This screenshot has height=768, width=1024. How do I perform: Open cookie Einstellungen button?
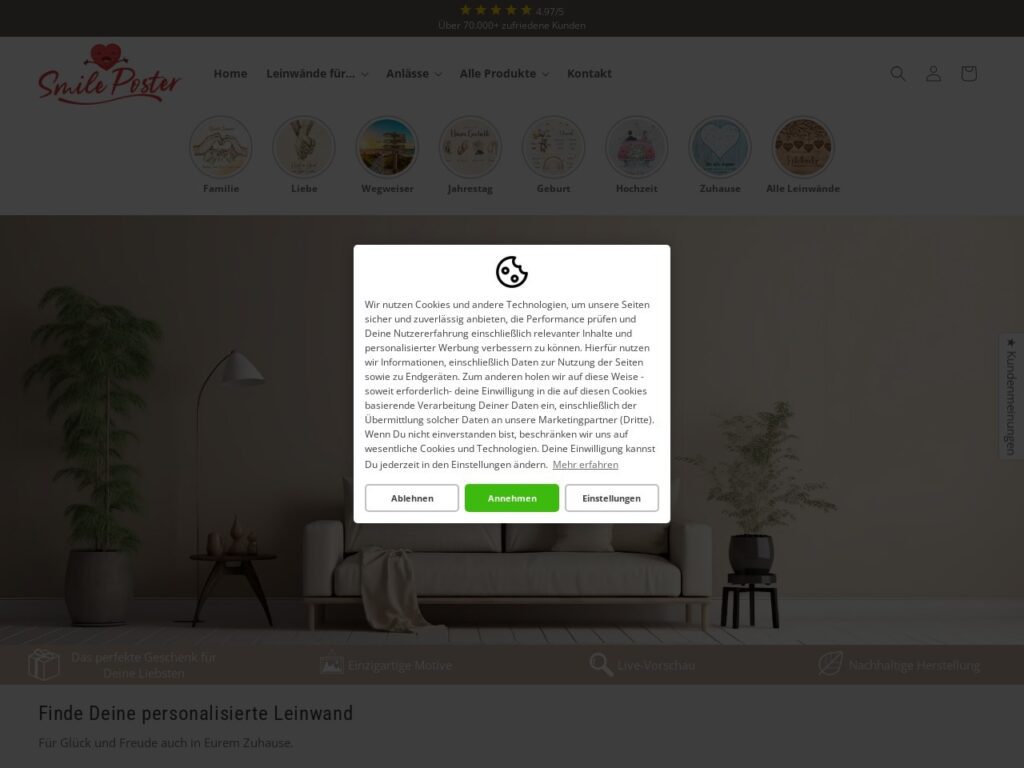point(611,498)
